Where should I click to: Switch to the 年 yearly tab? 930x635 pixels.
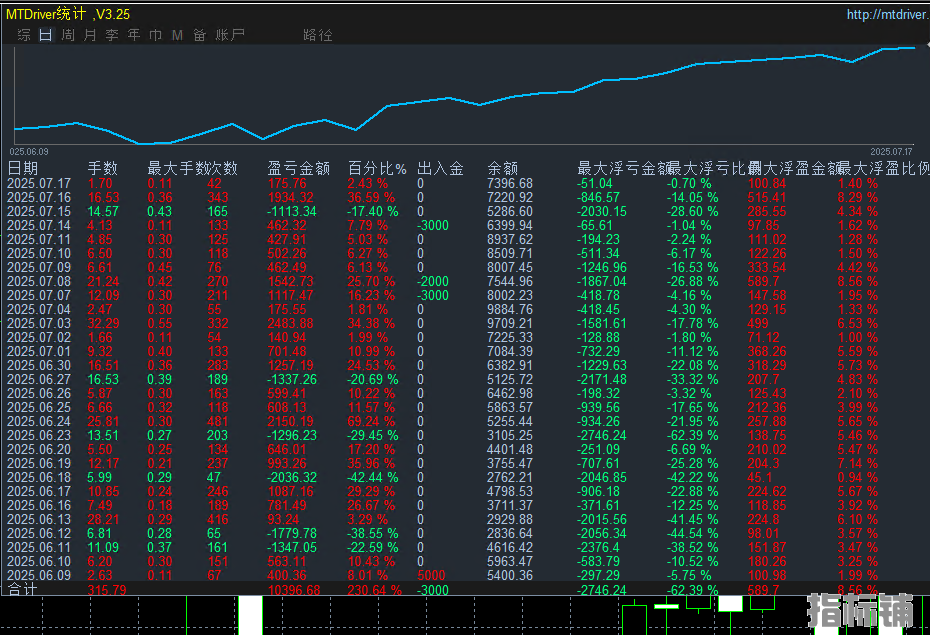point(134,35)
